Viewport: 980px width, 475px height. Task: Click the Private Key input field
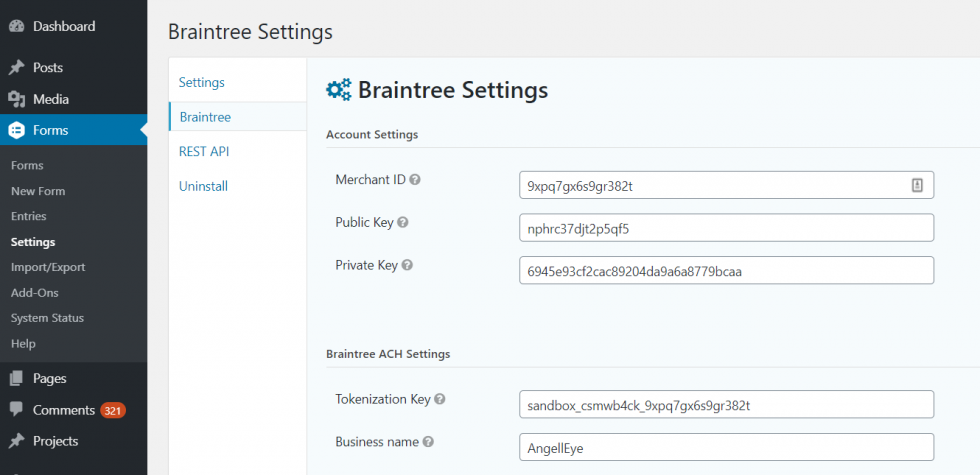(x=725, y=271)
